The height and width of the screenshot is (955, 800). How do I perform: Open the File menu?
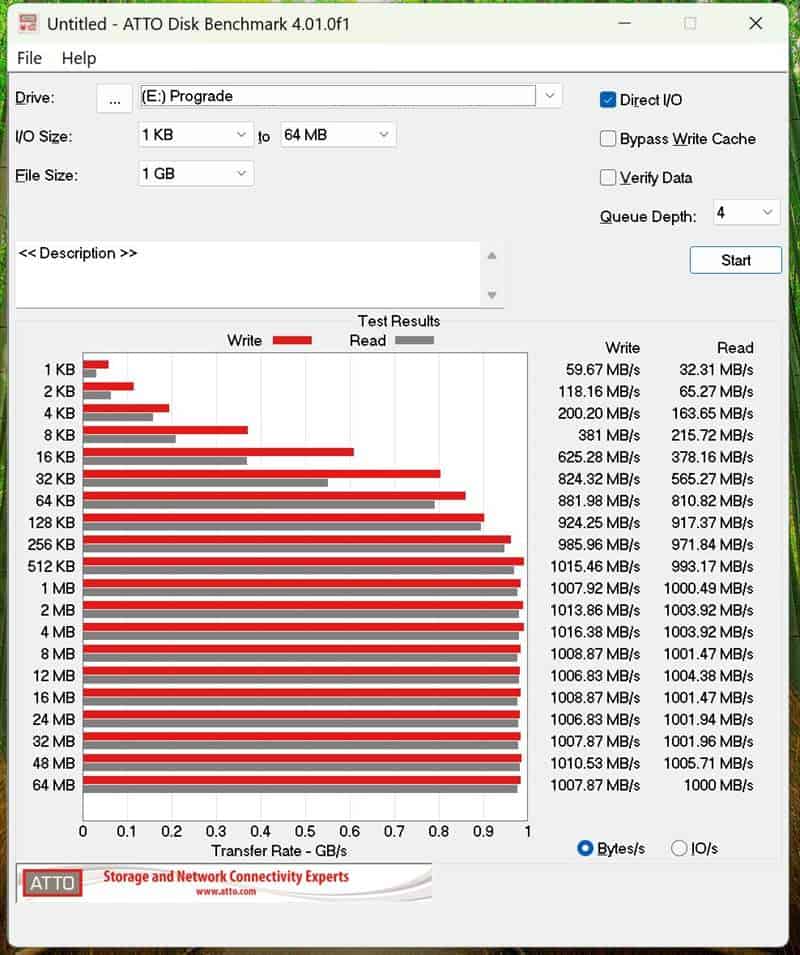click(x=29, y=58)
